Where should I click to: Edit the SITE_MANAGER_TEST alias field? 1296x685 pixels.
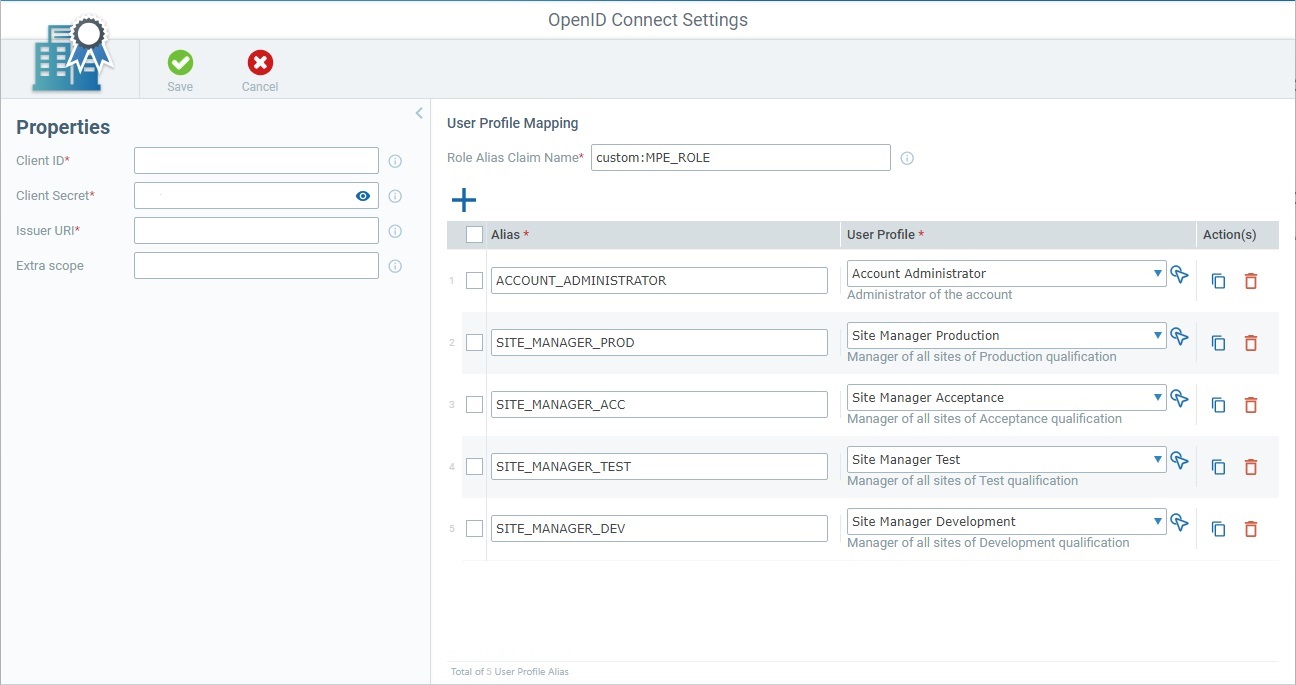coord(659,467)
